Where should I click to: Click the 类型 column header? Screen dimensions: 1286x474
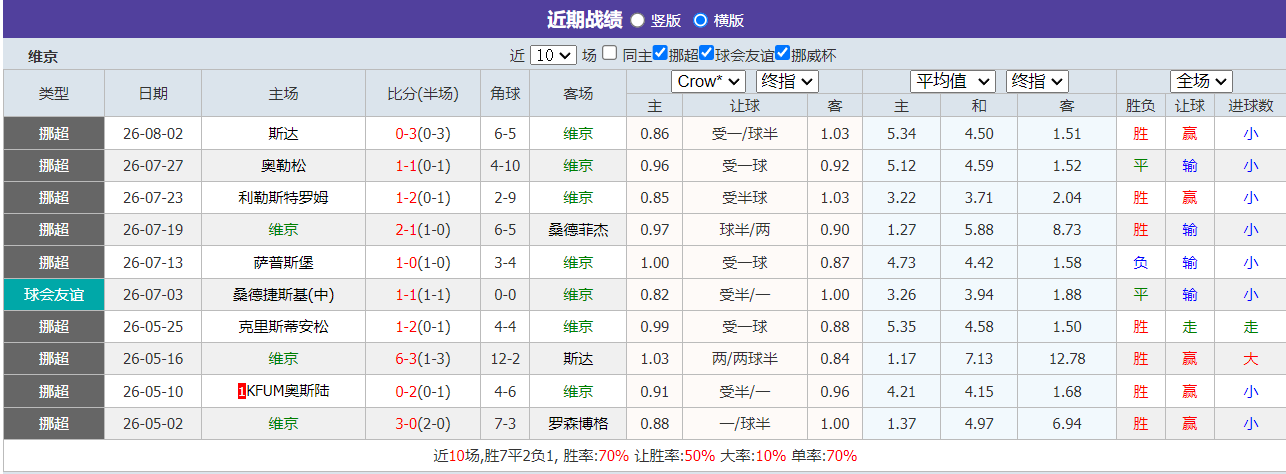(54, 93)
